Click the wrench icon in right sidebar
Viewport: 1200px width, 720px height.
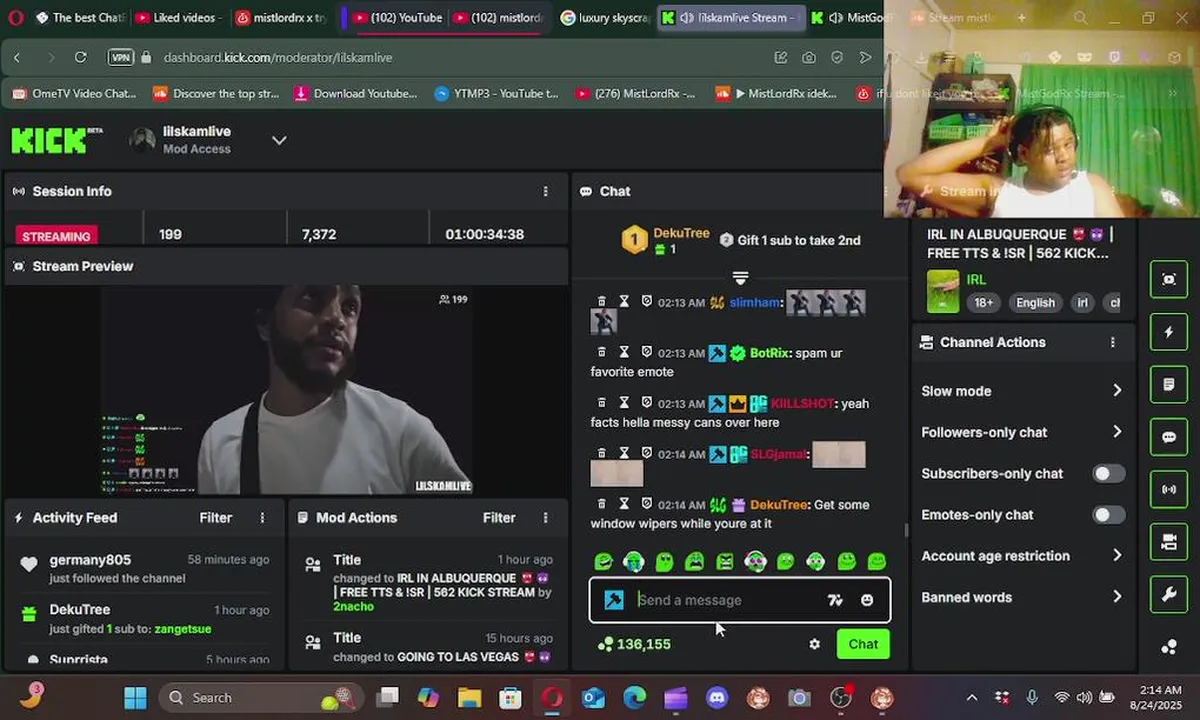[1169, 595]
